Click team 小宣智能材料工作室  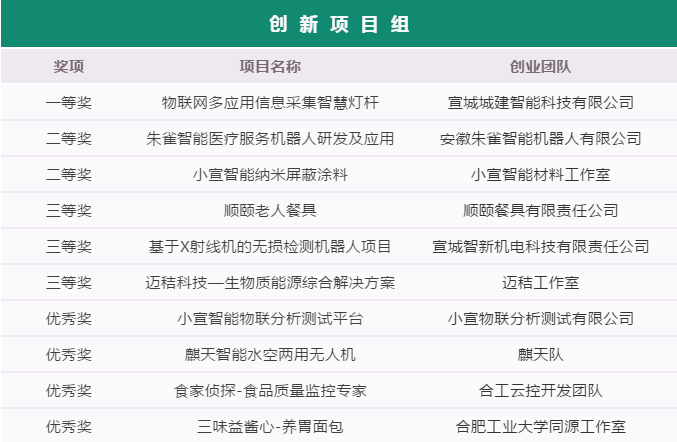pyautogui.click(x=541, y=175)
